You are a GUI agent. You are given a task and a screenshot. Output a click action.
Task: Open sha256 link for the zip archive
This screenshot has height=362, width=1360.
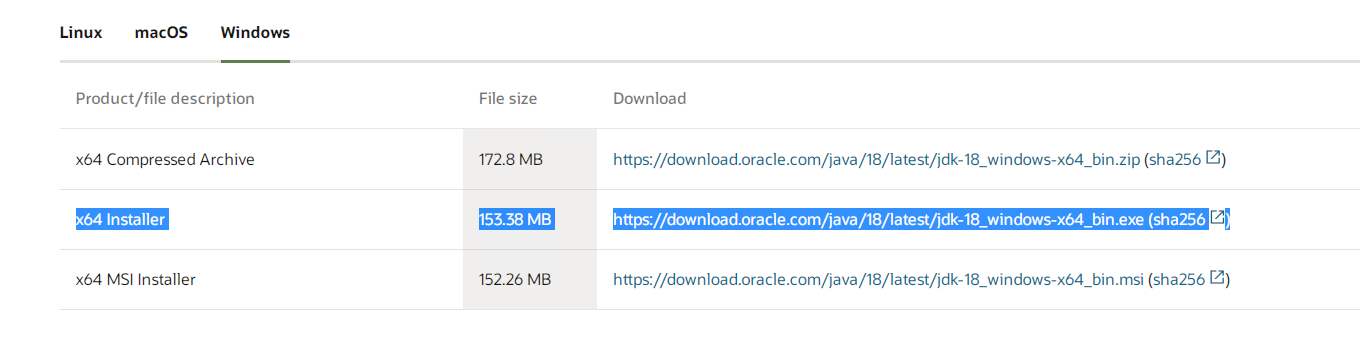pyautogui.click(x=1176, y=159)
